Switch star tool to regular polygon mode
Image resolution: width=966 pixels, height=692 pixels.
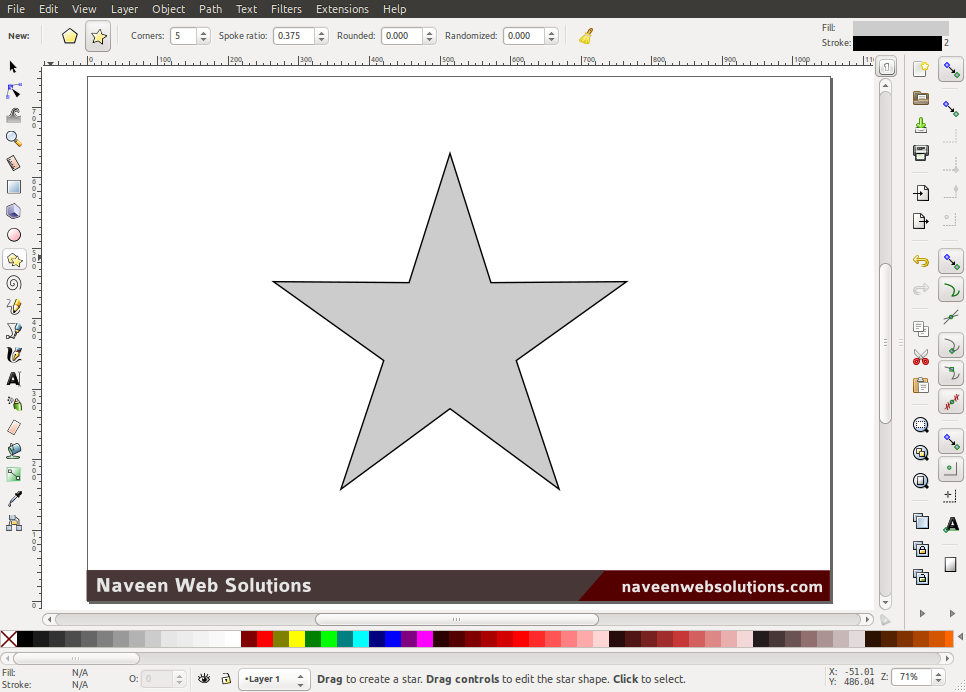[x=69, y=36]
